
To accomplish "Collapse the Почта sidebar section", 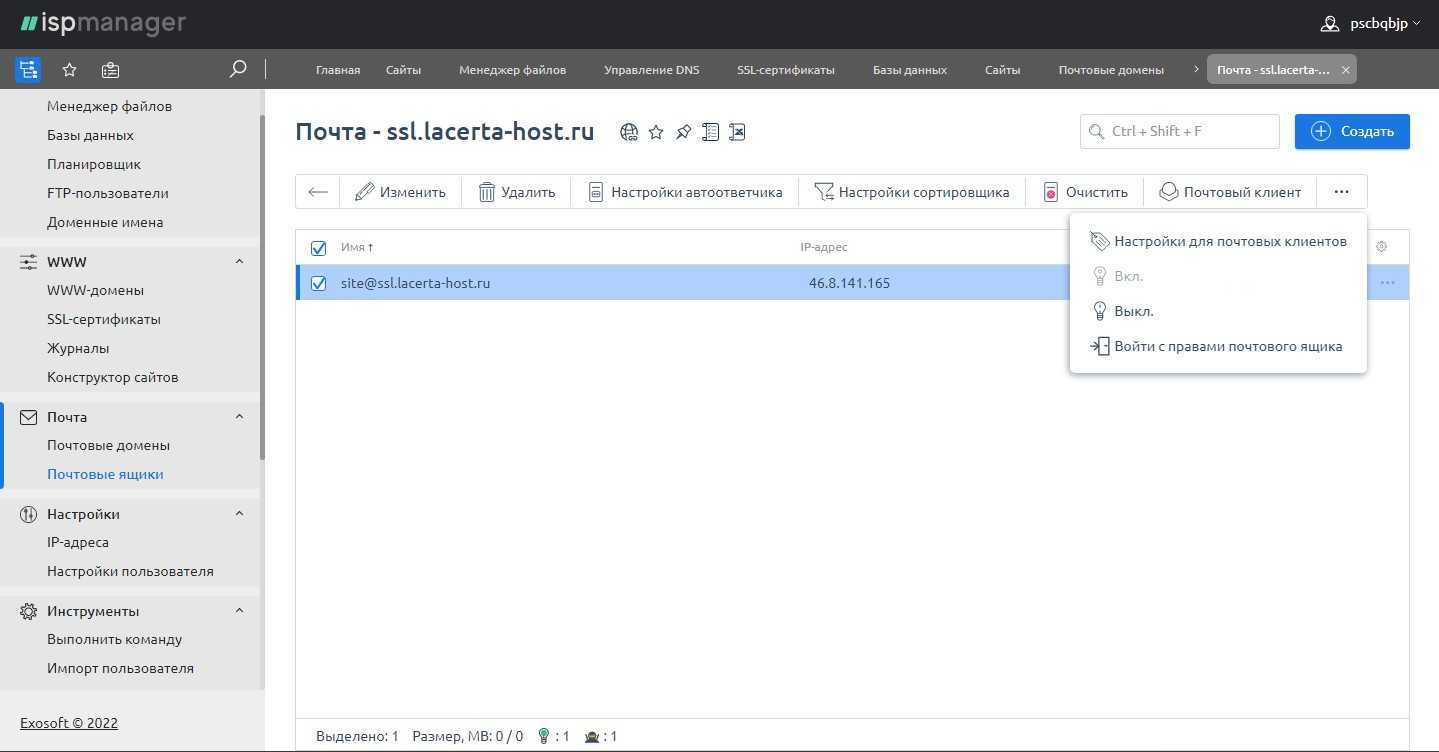I will click(x=239, y=417).
